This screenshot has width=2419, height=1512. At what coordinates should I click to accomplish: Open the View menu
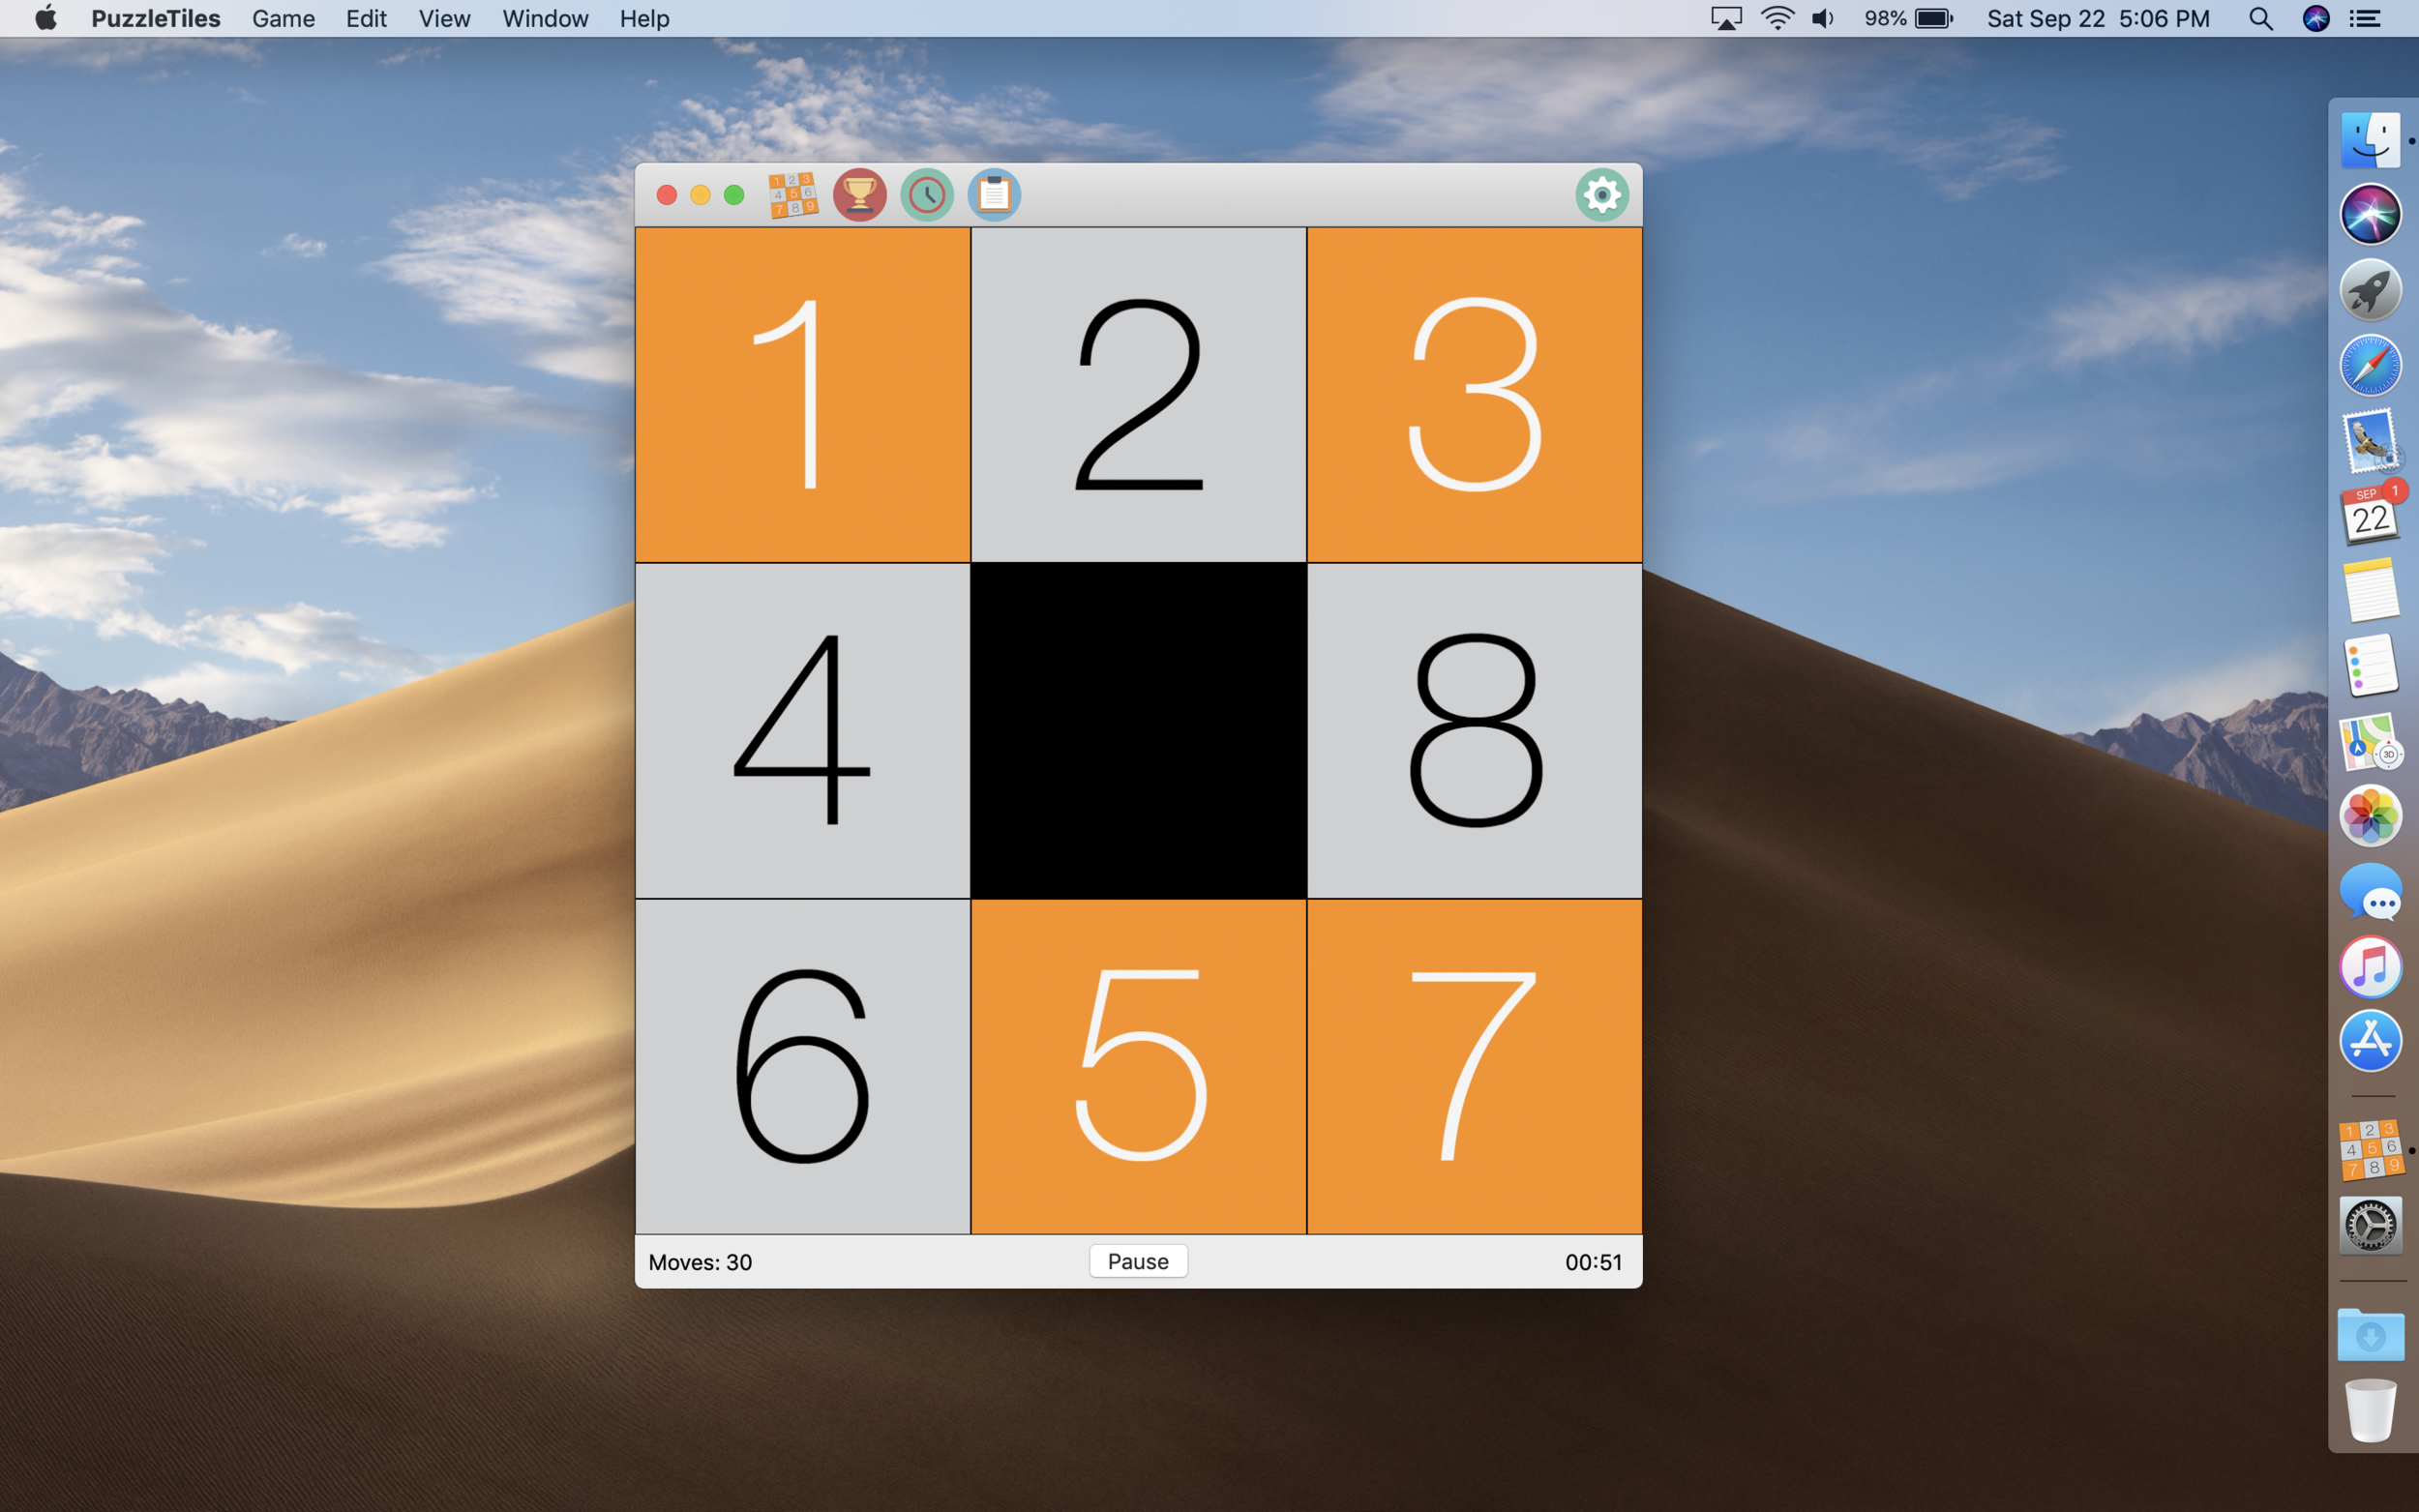(x=444, y=19)
